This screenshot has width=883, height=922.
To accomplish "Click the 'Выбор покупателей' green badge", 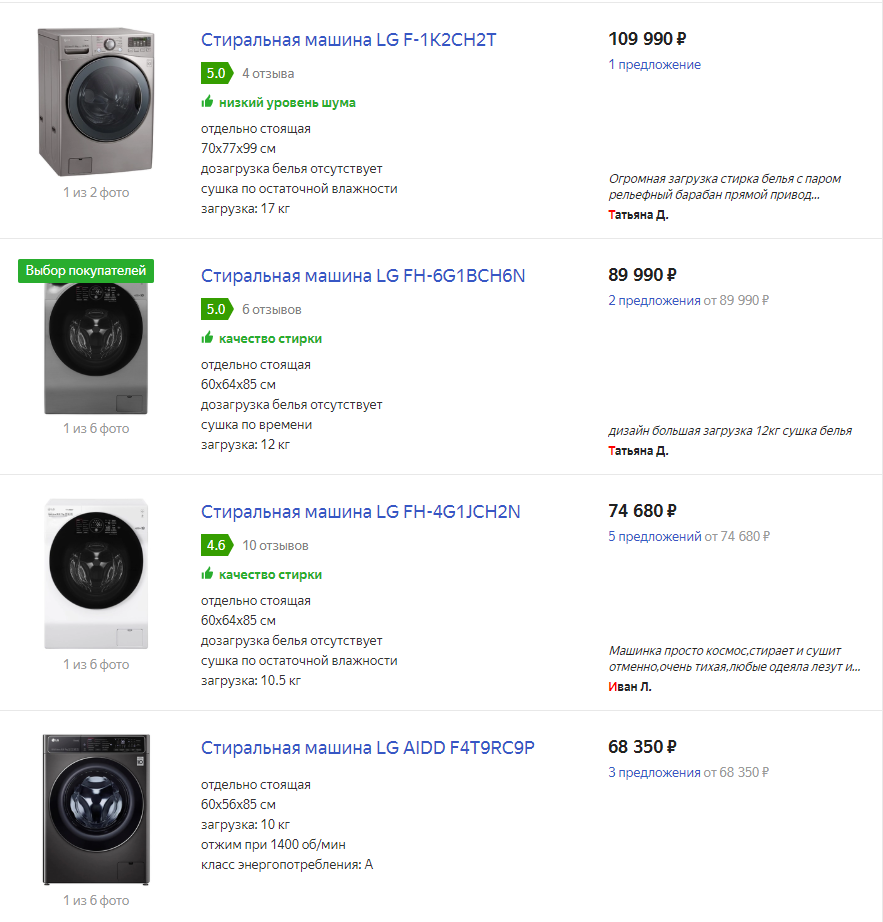I will click(86, 271).
